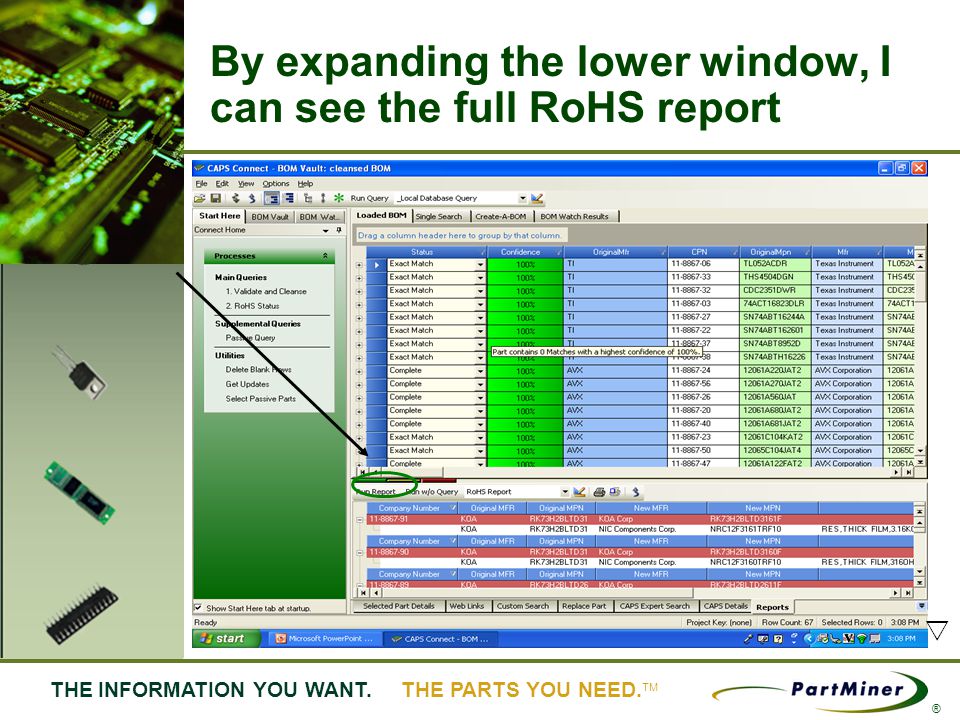Click the system tray help question icon
Image resolution: width=960 pixels, height=720 pixels.
pos(778,639)
